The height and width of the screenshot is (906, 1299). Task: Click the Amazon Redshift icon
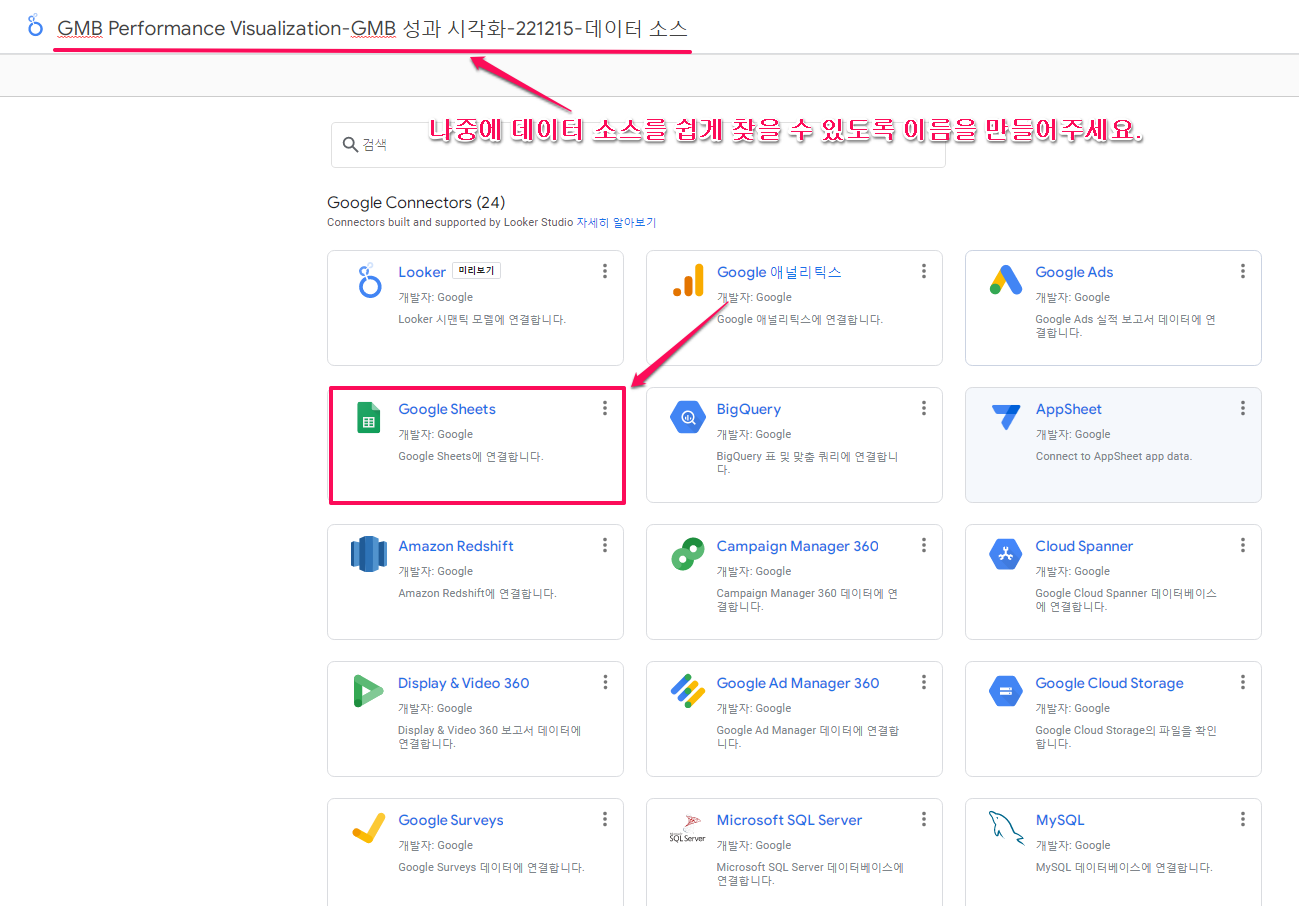click(x=369, y=554)
